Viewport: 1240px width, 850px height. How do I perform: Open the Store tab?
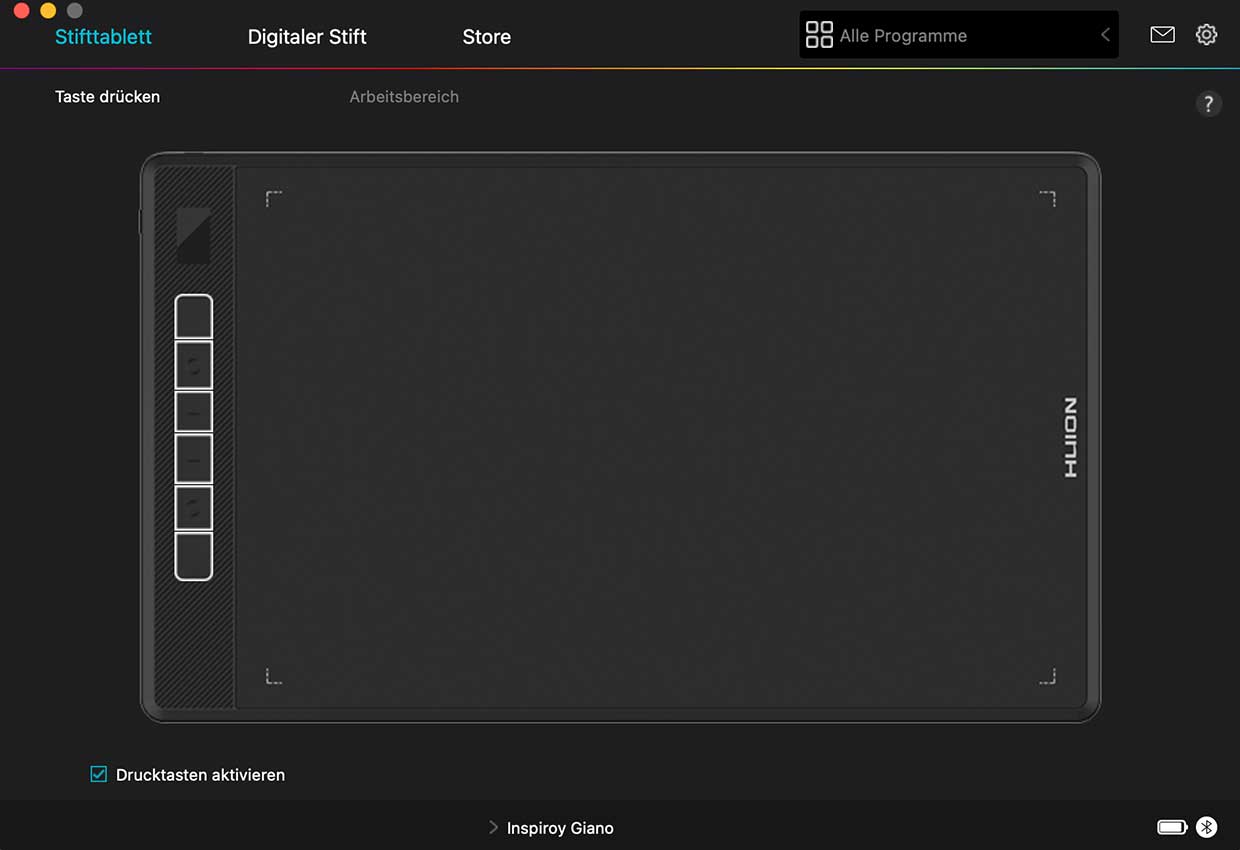pyautogui.click(x=486, y=37)
